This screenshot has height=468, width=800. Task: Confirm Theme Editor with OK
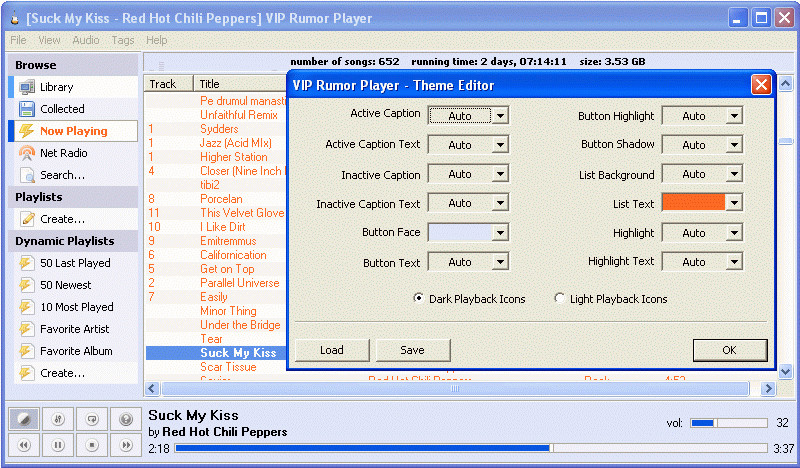[730, 350]
